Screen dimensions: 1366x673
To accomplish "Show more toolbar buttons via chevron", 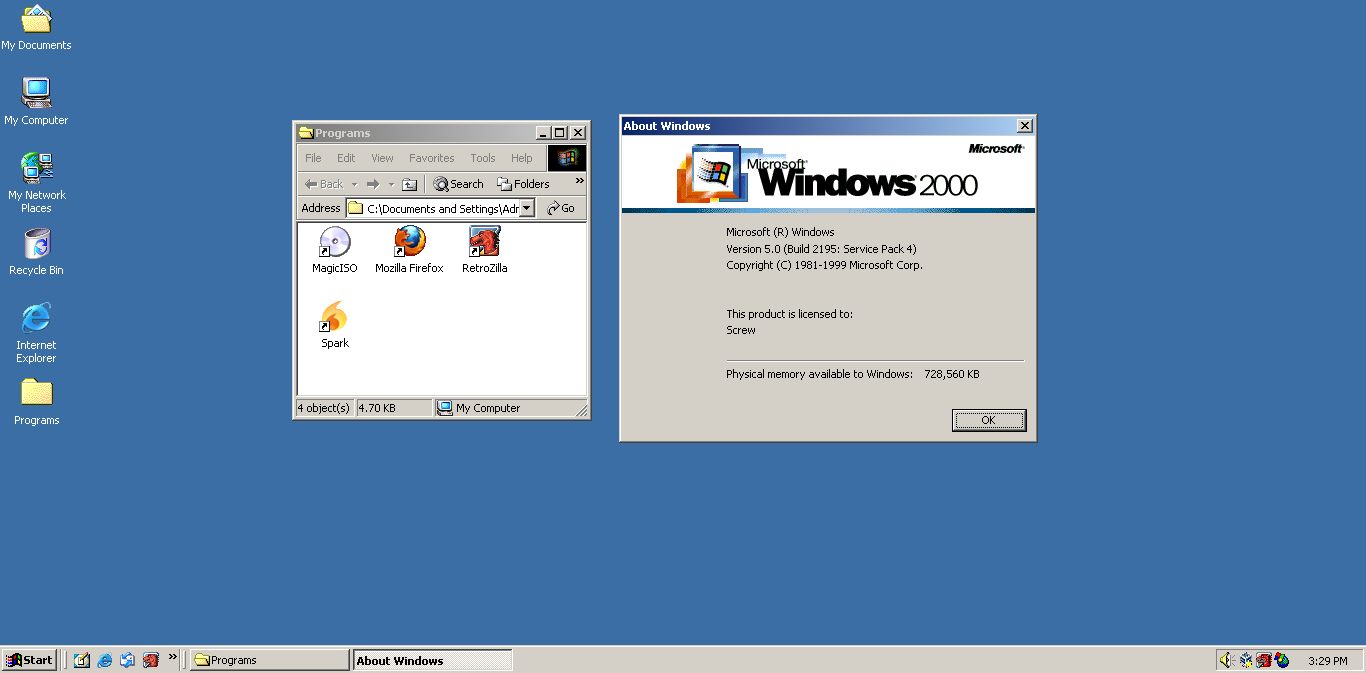I will 580,181.
